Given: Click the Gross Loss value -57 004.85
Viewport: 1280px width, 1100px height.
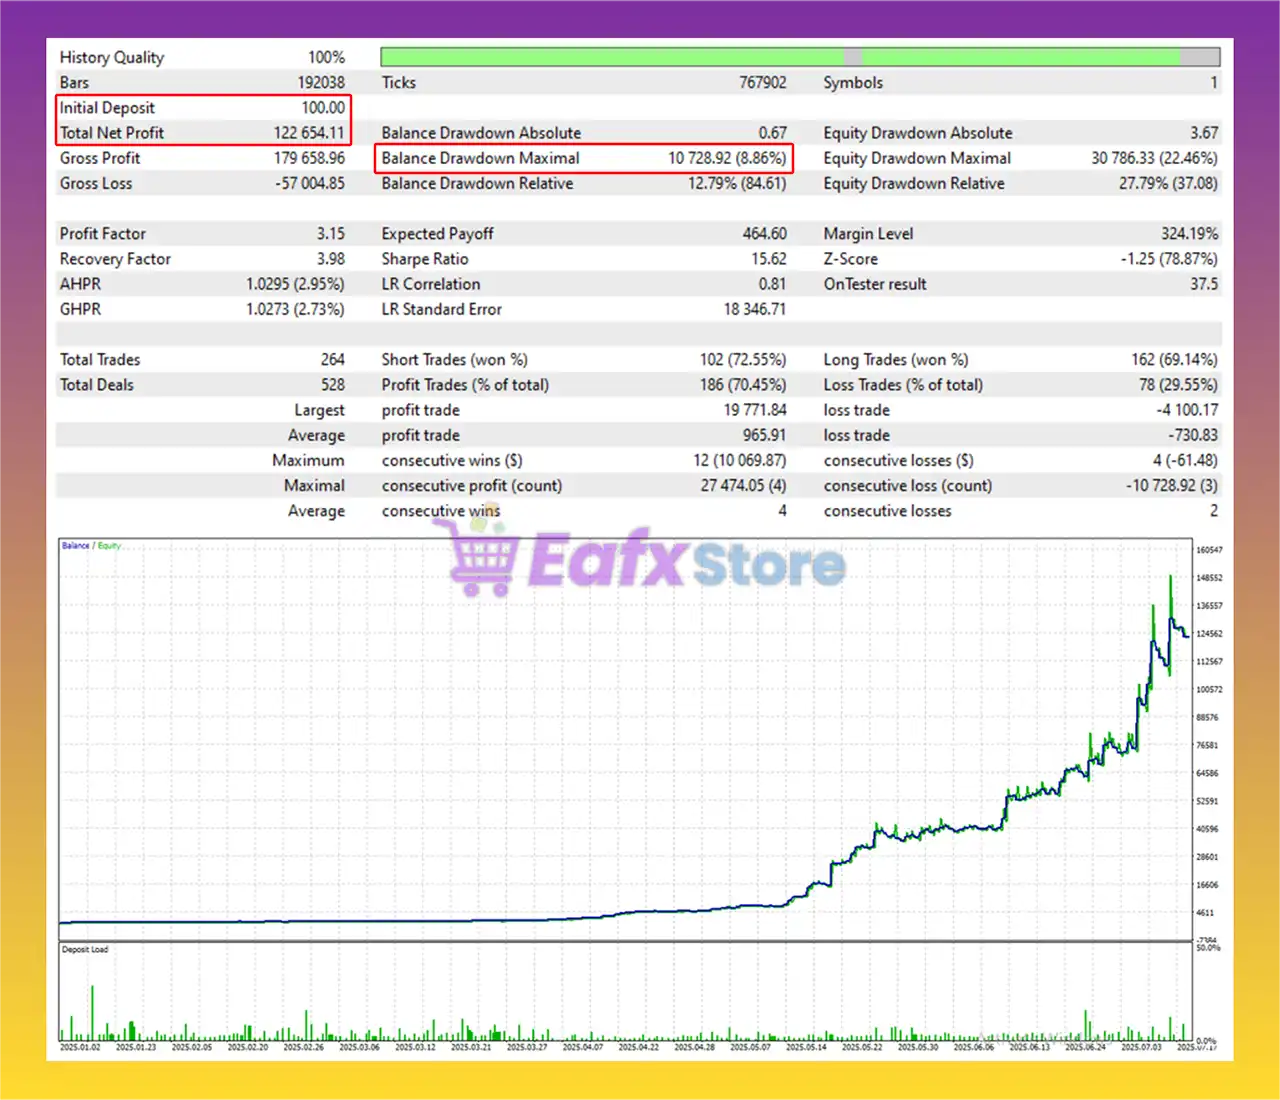Looking at the screenshot, I should [x=309, y=184].
